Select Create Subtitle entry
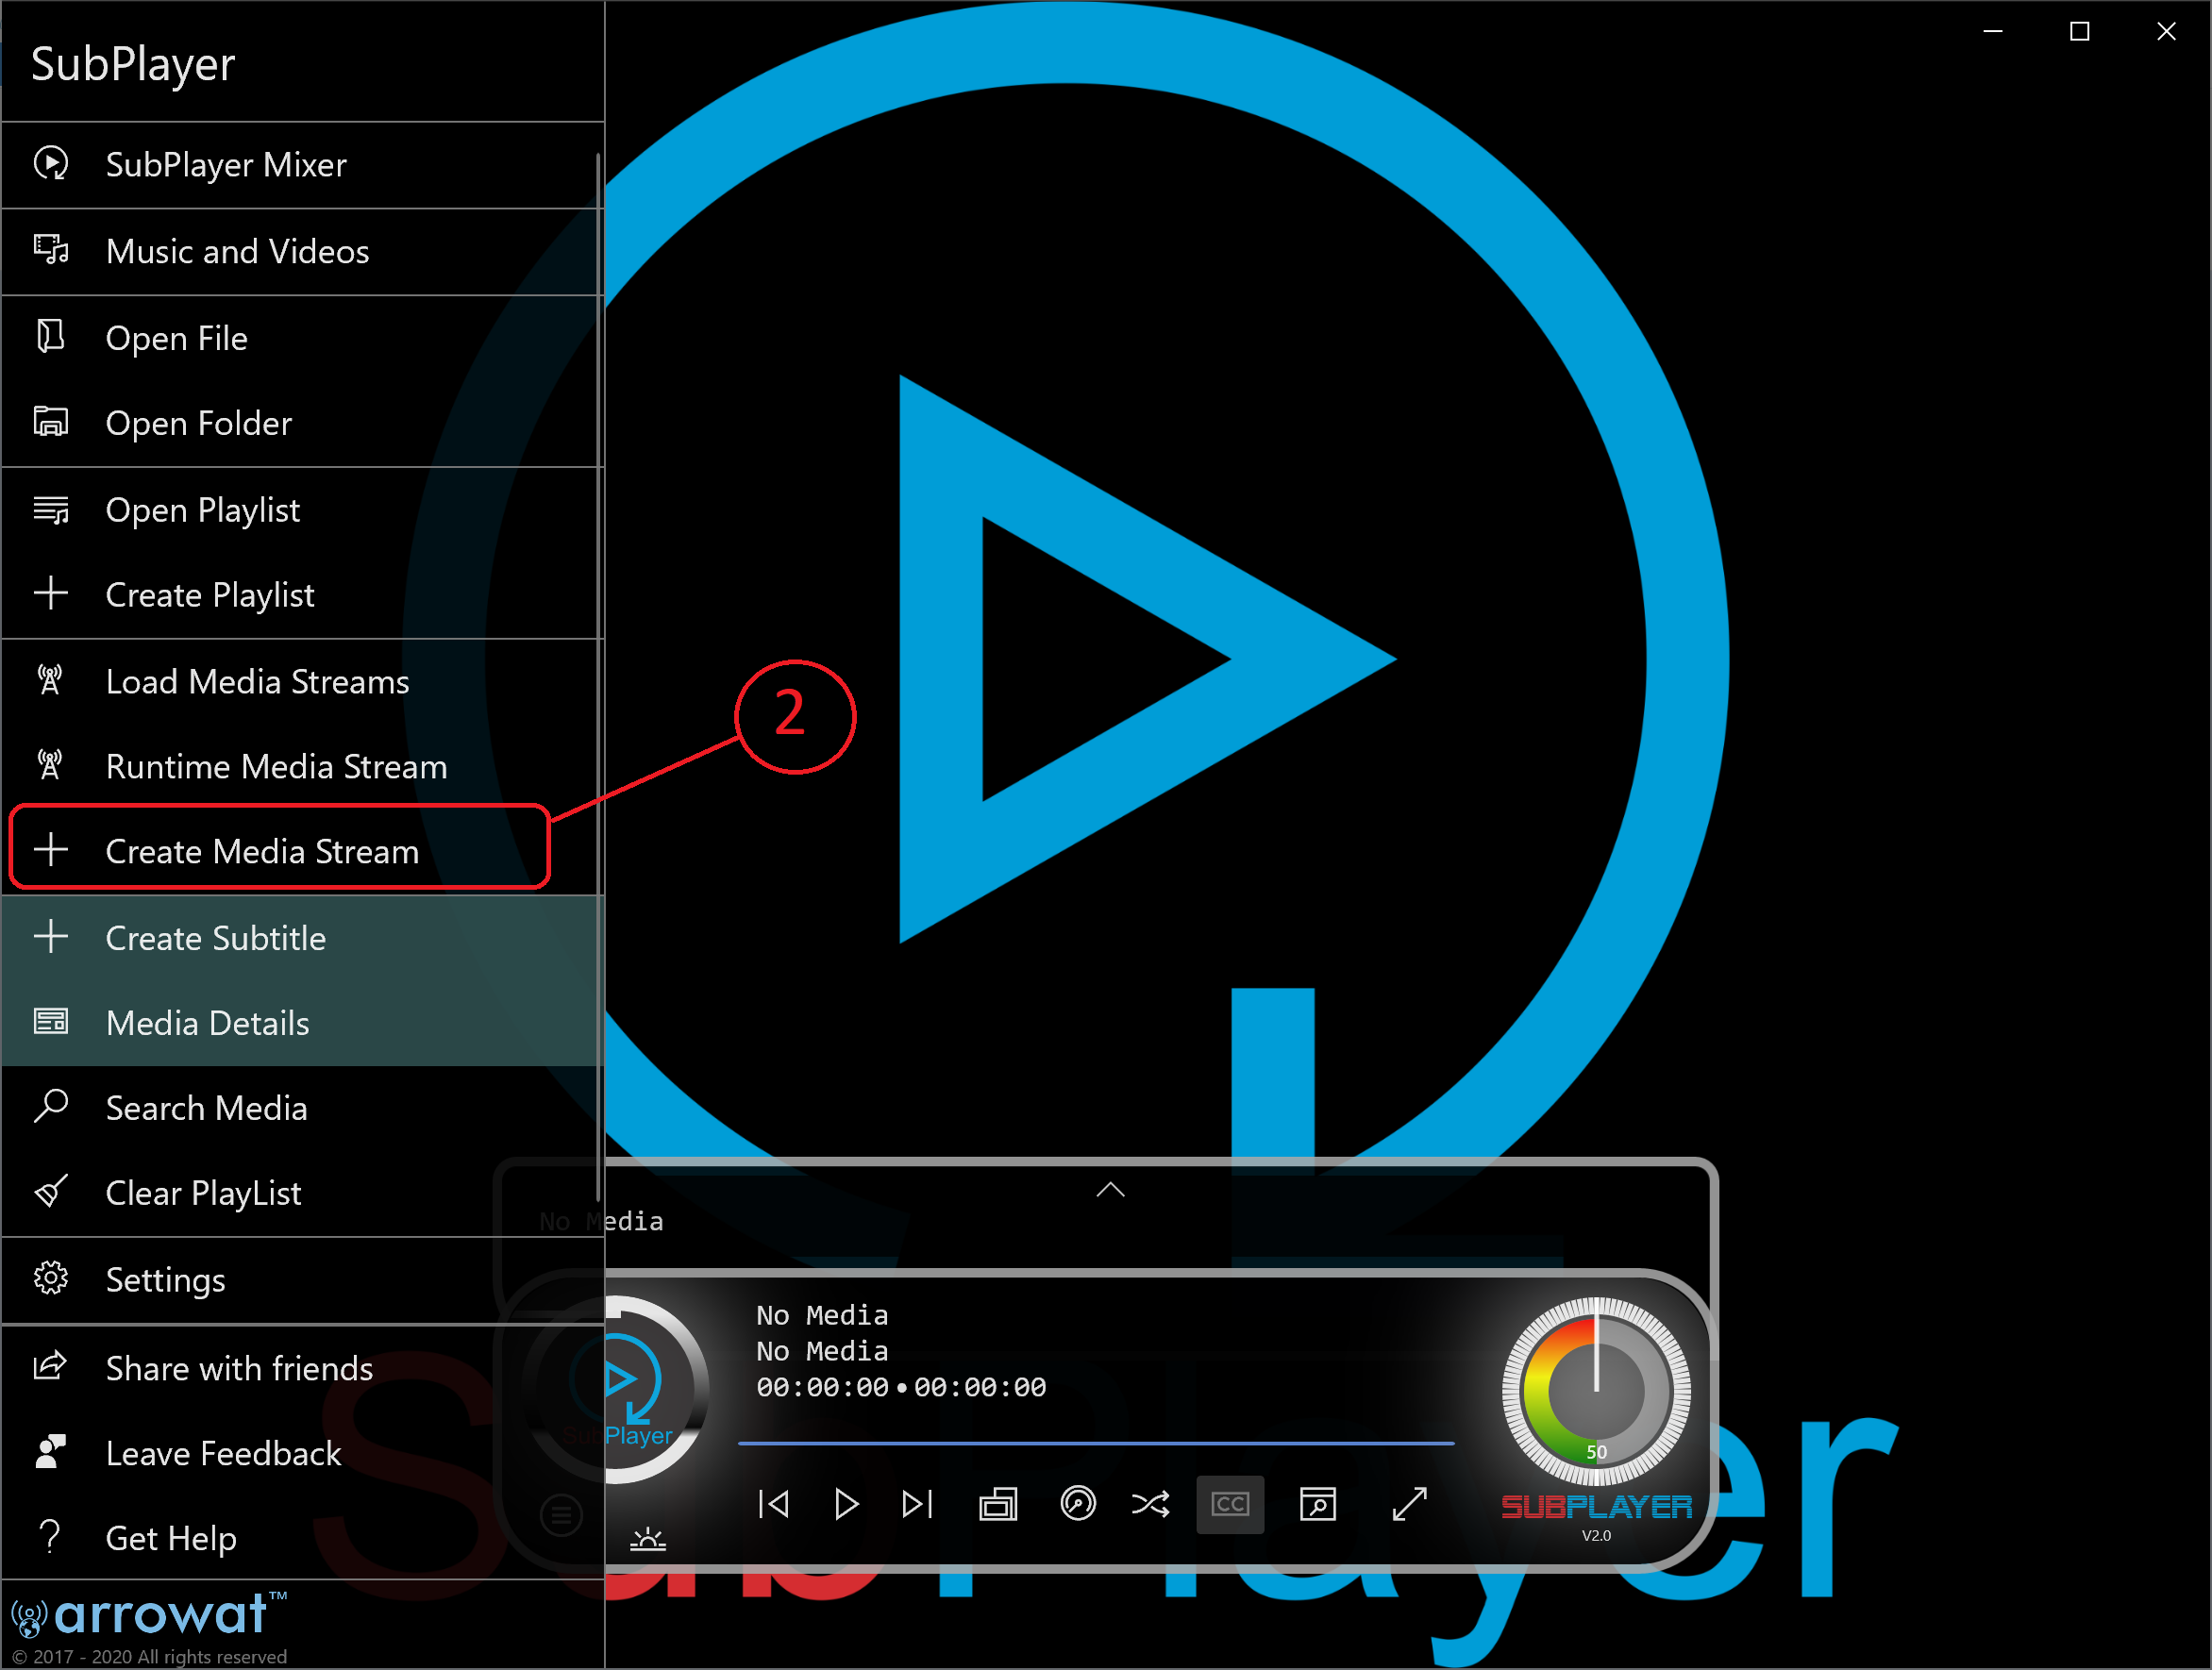The width and height of the screenshot is (2212, 1670). click(x=302, y=938)
